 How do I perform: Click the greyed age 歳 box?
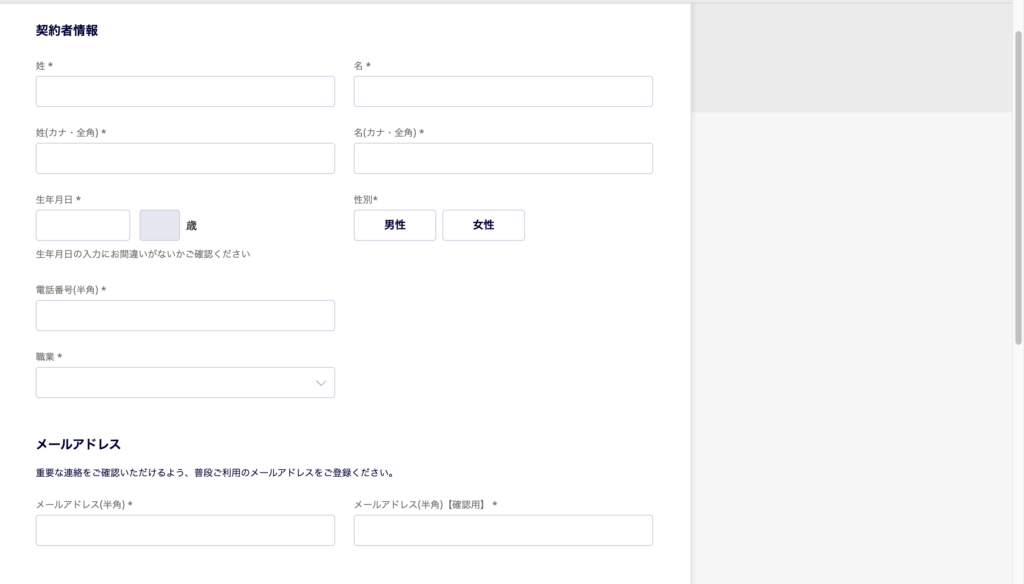(159, 225)
